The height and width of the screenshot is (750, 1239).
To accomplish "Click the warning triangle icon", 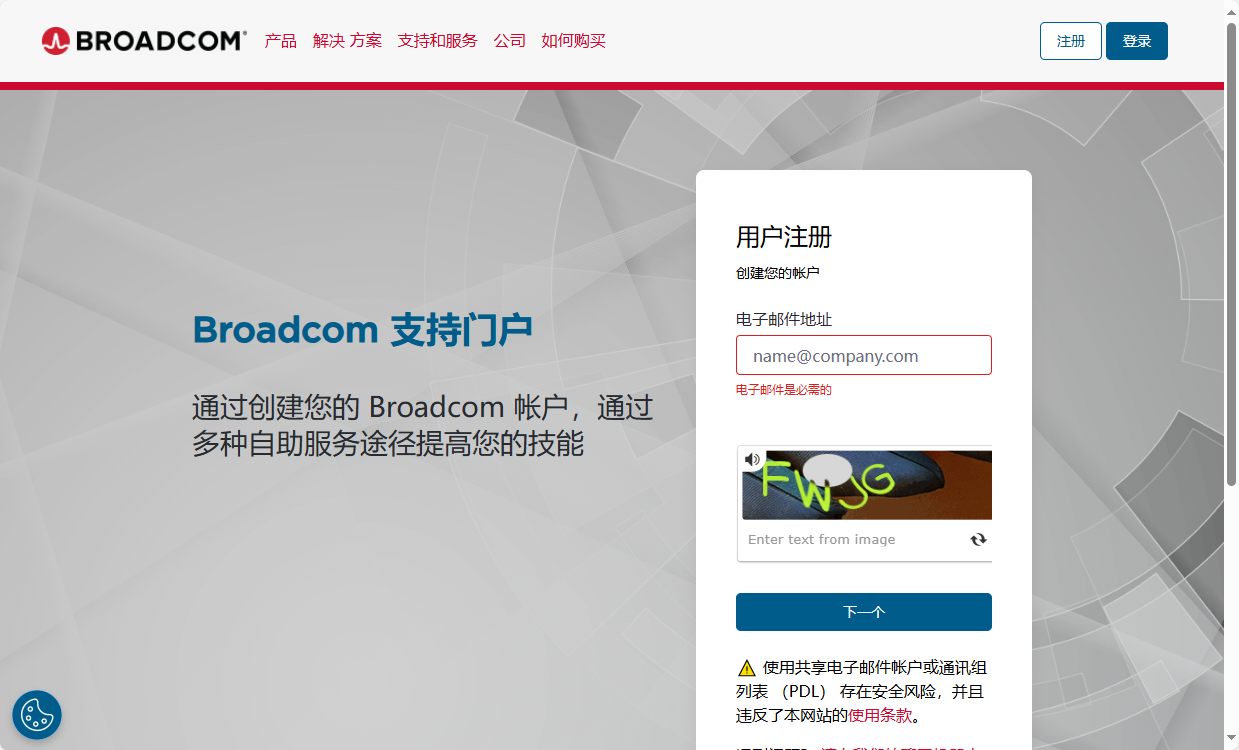I will pos(746,668).
